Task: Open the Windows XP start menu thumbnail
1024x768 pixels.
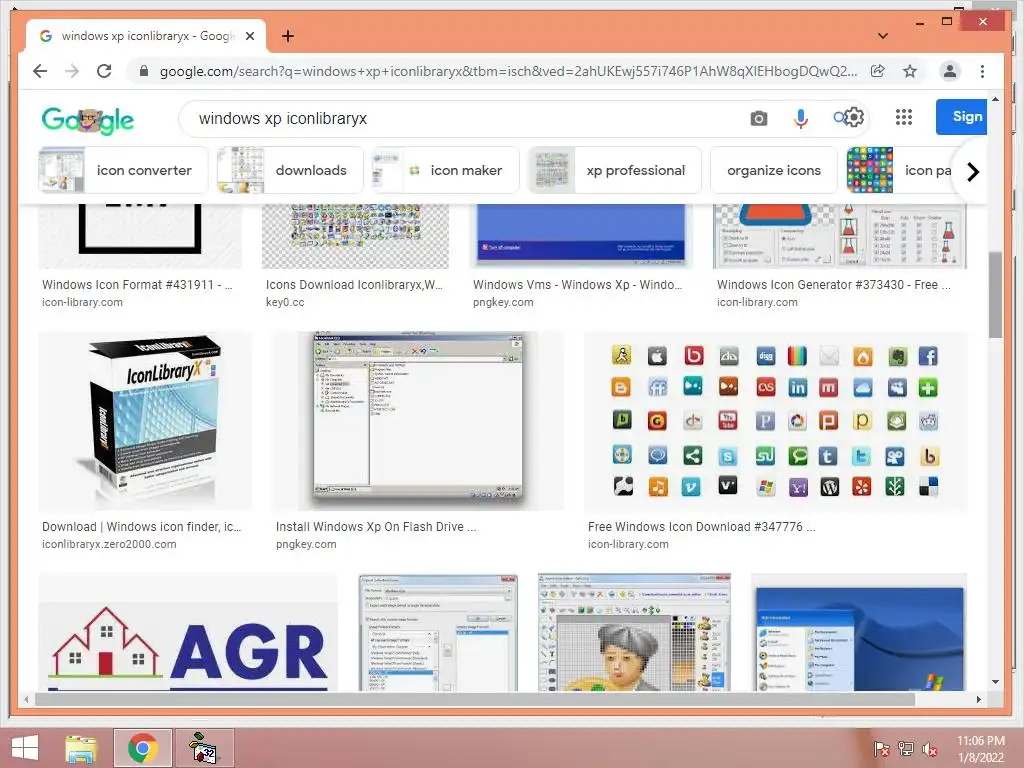Action: click(x=859, y=632)
